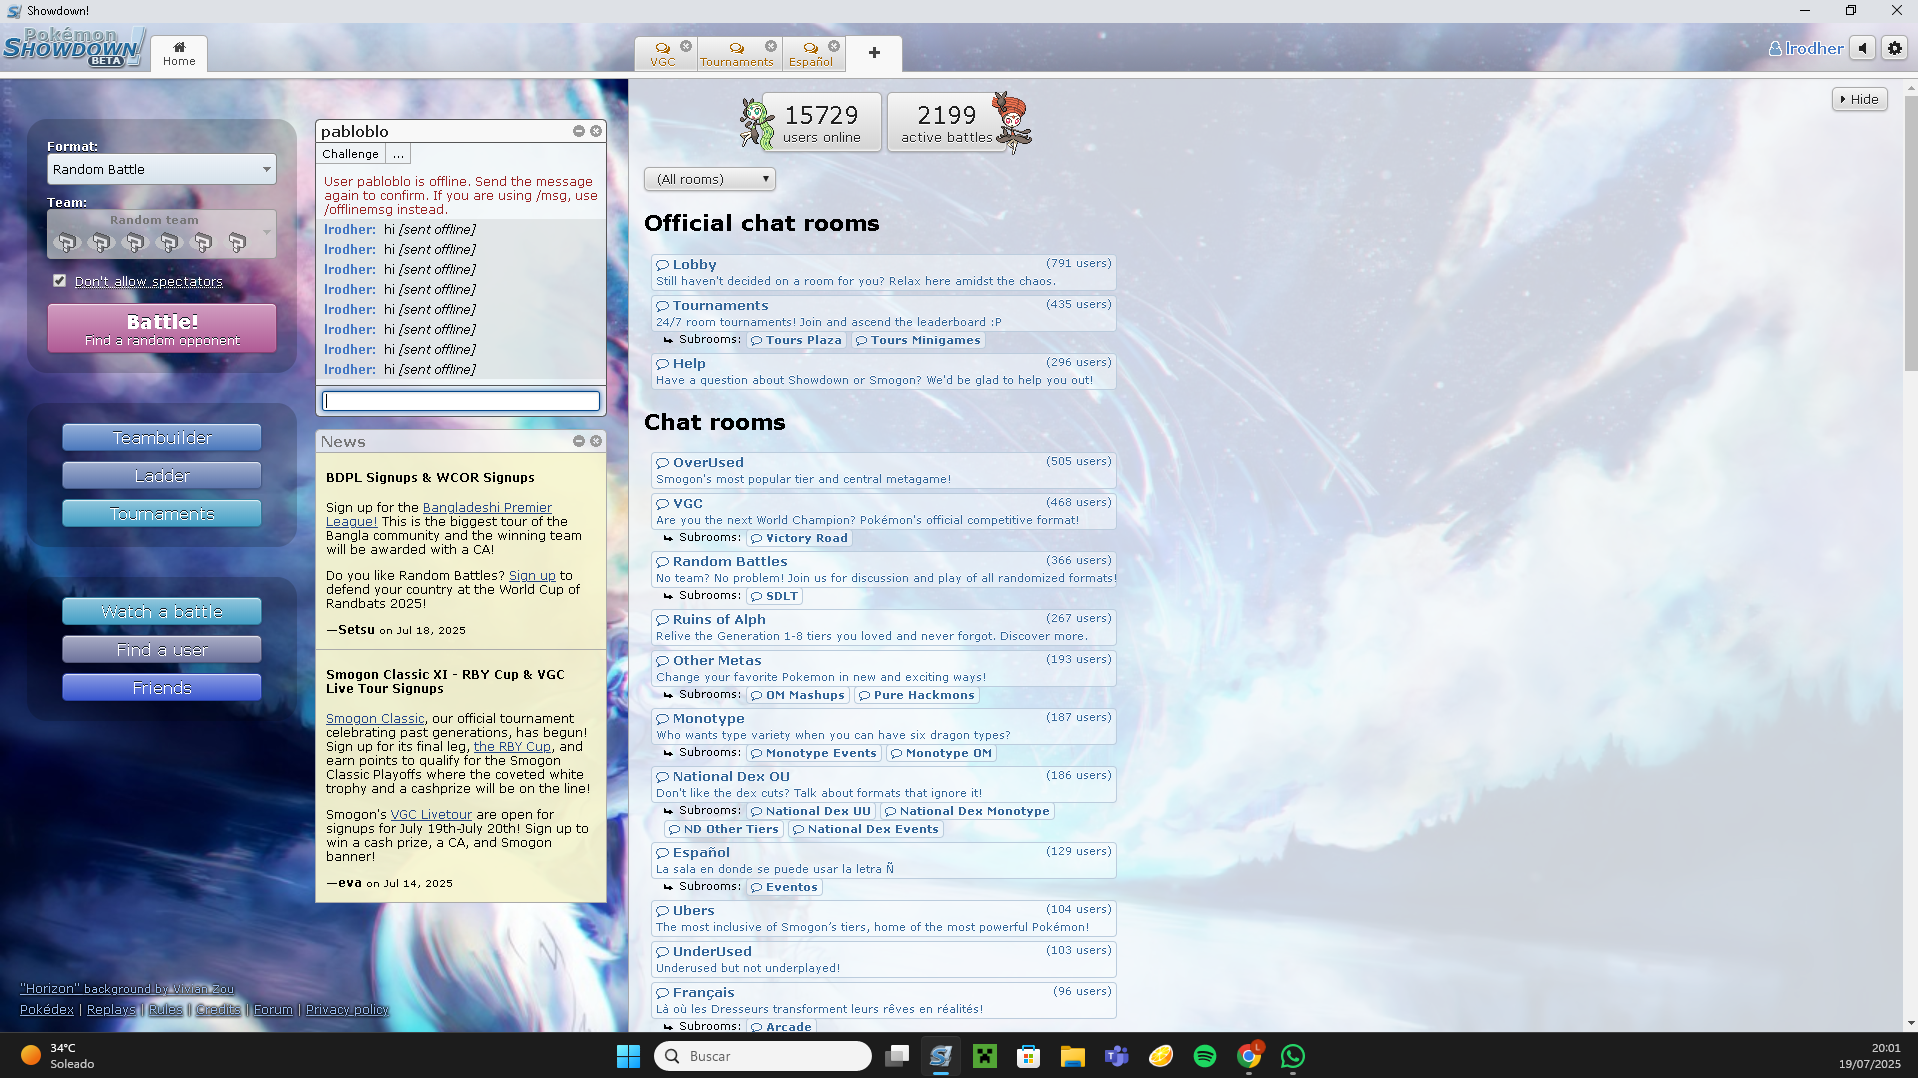Open the All rooms filter dropdown
This screenshot has width=1918, height=1078.
click(710, 179)
